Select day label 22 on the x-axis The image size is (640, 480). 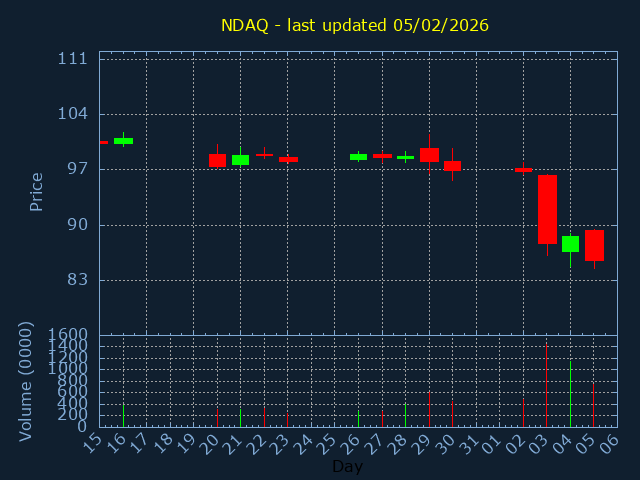pos(257,444)
